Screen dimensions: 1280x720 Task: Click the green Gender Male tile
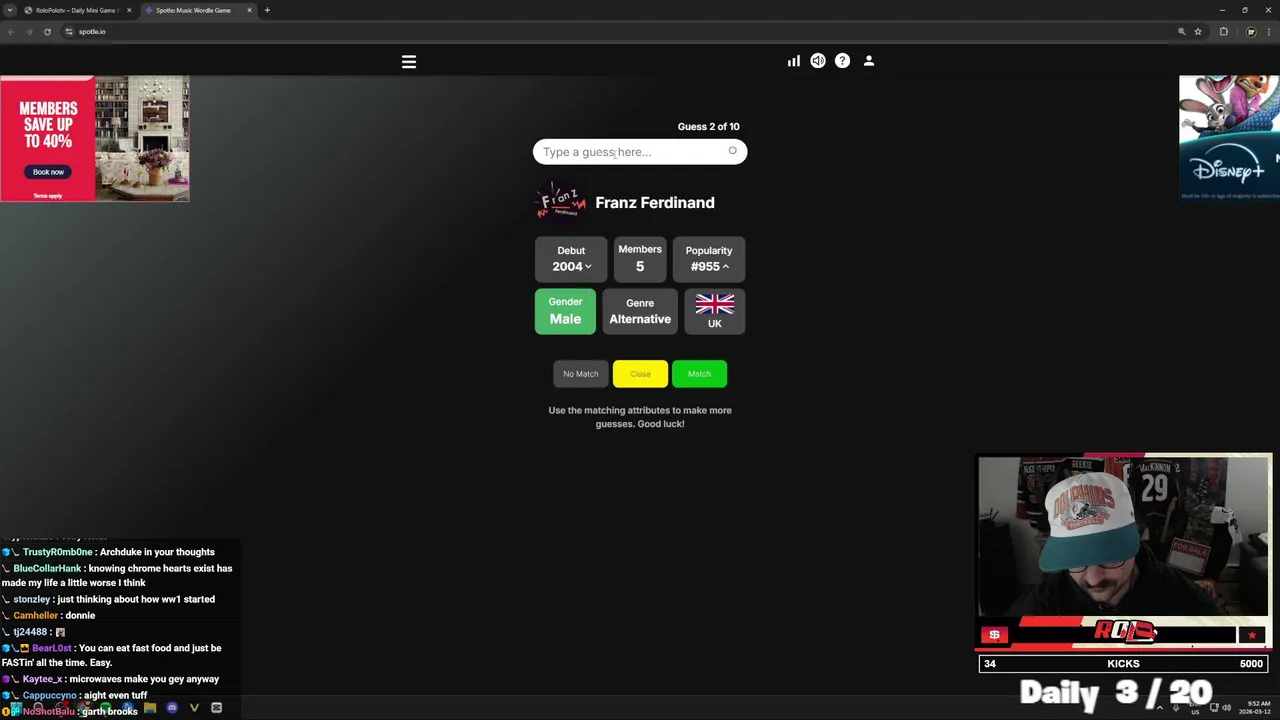click(565, 311)
